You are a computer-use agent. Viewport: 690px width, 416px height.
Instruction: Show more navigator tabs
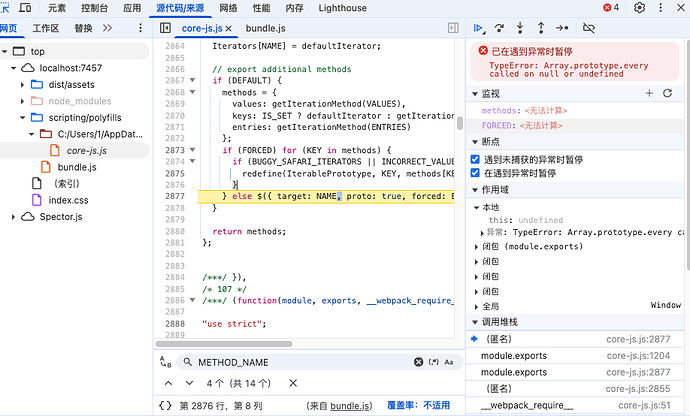107,28
